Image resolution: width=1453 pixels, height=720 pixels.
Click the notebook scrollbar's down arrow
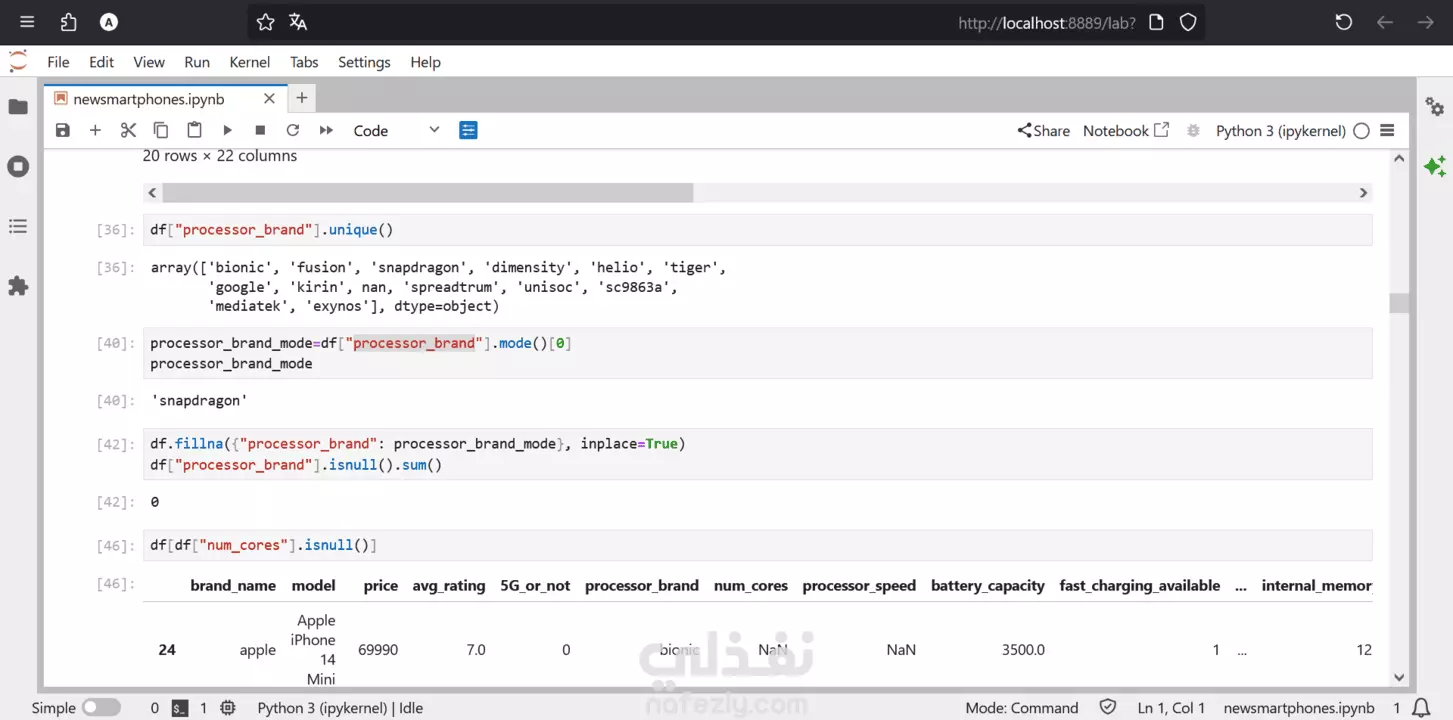tap(1399, 677)
